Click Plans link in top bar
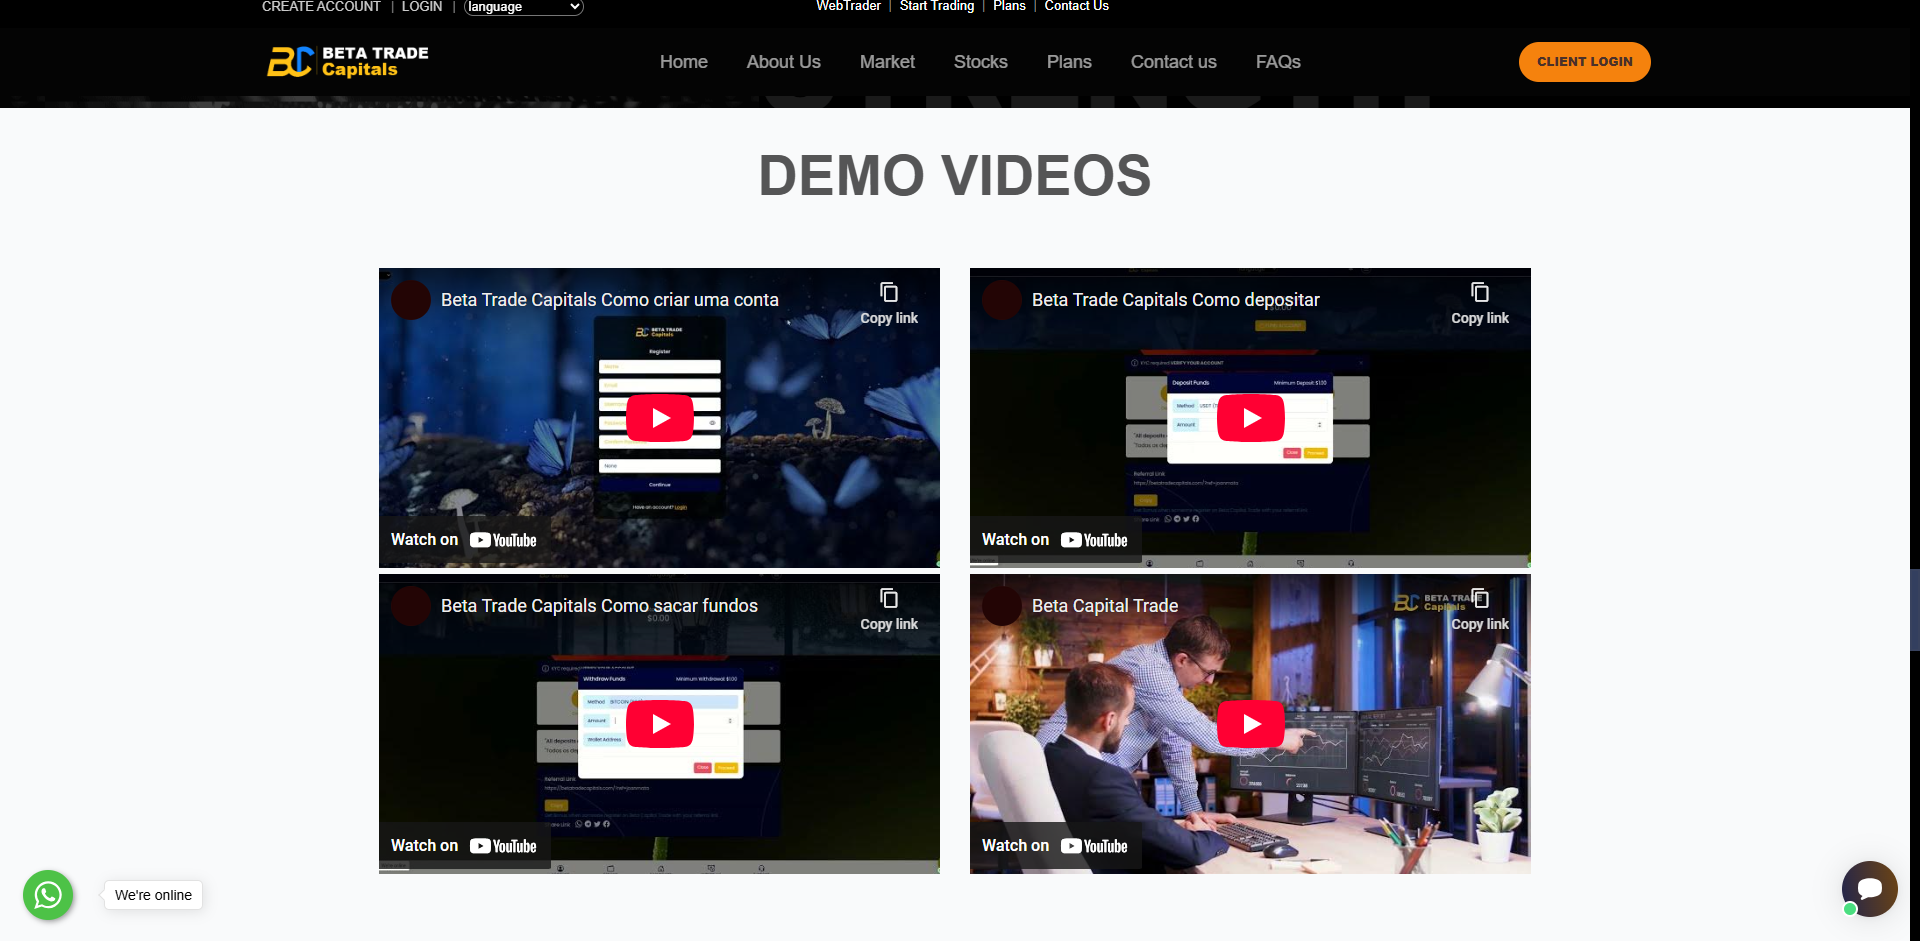 click(x=1009, y=6)
